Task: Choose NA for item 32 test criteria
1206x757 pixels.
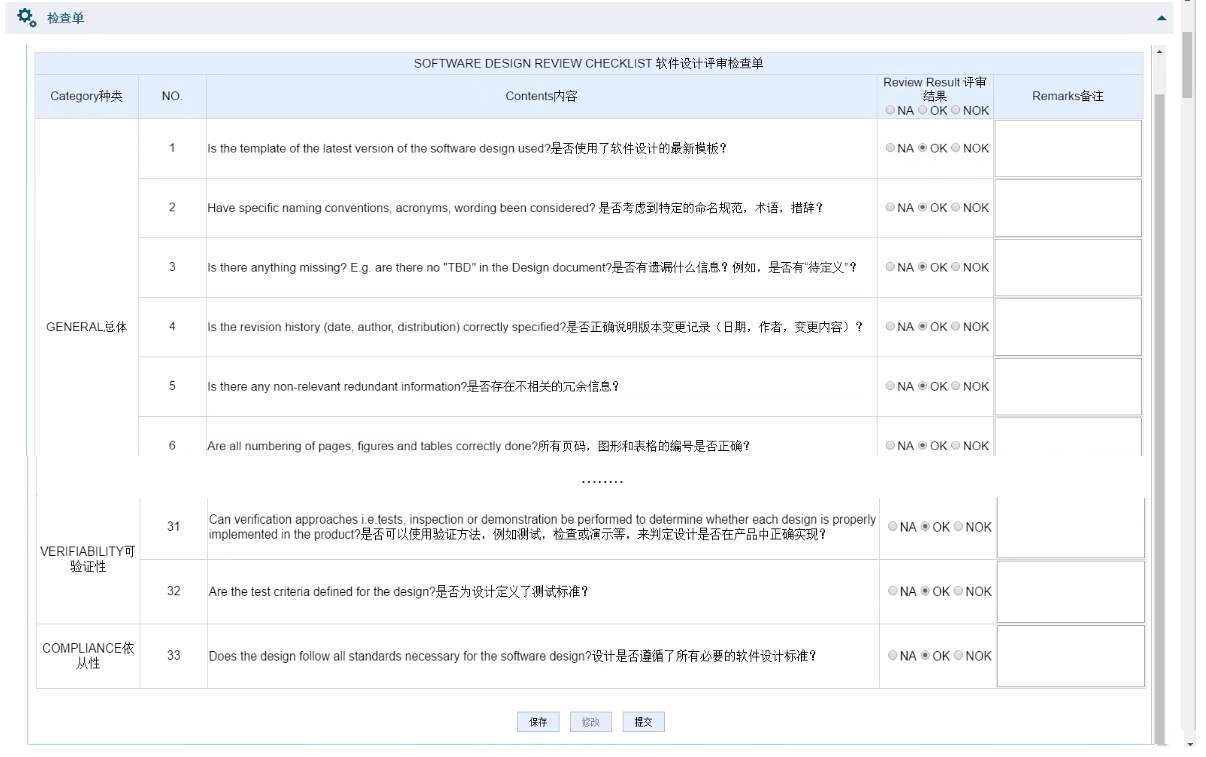Action: tap(893, 591)
